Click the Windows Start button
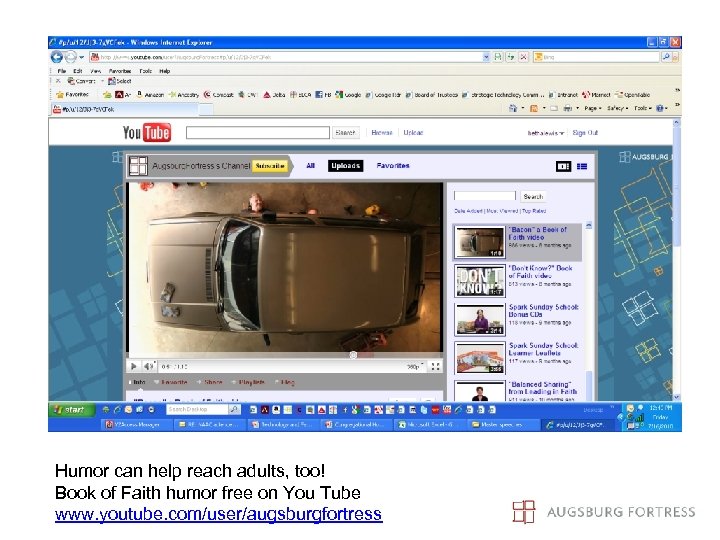720x540 pixels. tap(72, 410)
